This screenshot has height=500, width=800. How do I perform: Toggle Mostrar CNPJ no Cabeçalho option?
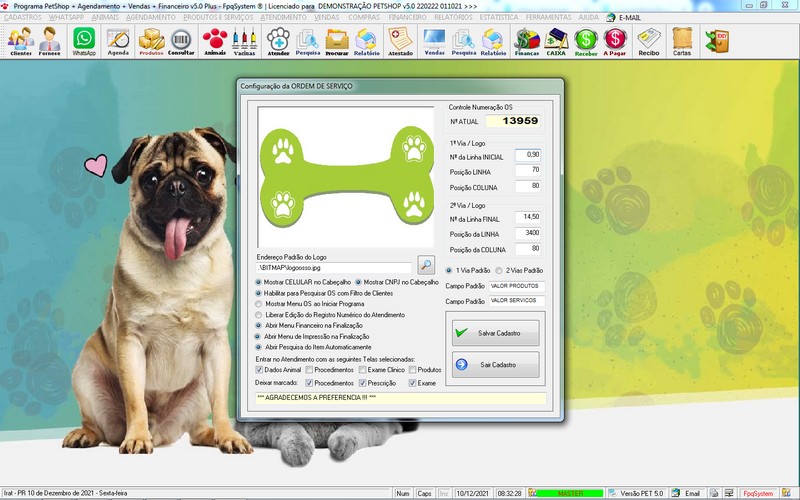(x=397, y=282)
